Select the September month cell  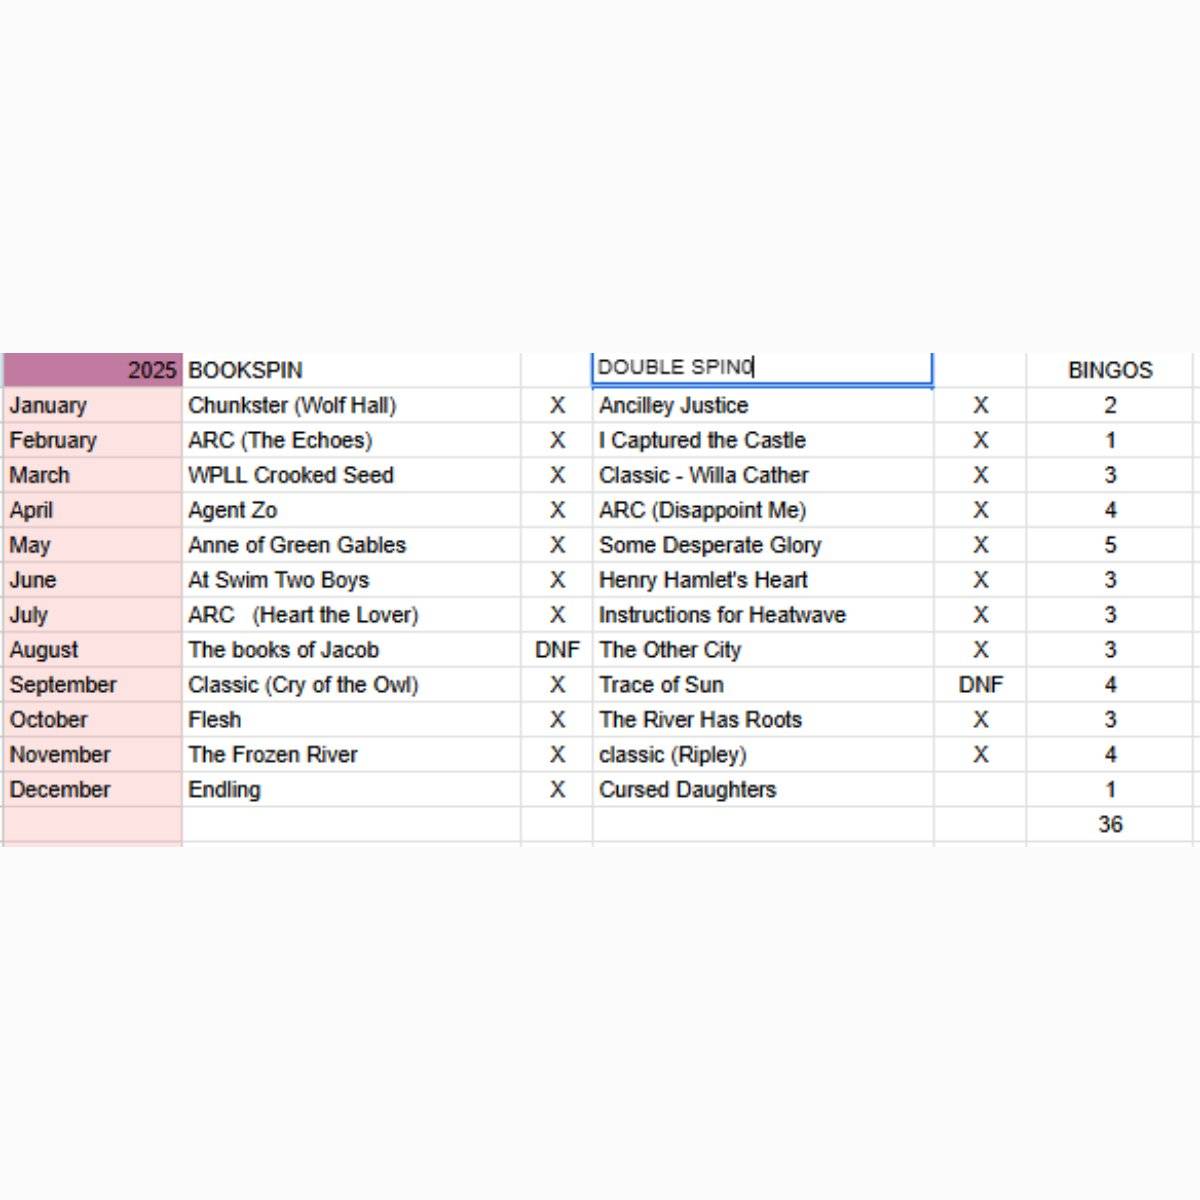click(92, 685)
